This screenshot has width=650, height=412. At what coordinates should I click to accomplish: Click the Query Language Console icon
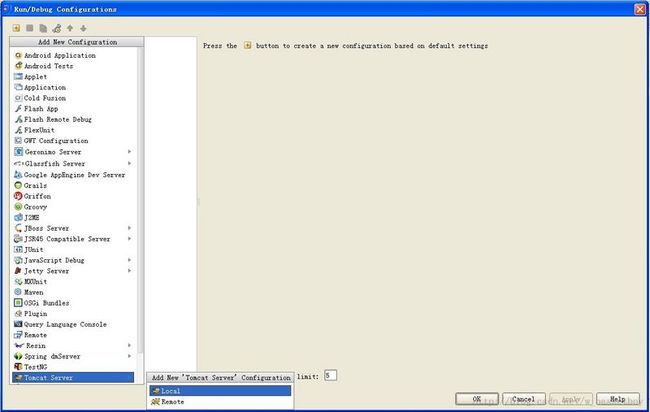18,324
